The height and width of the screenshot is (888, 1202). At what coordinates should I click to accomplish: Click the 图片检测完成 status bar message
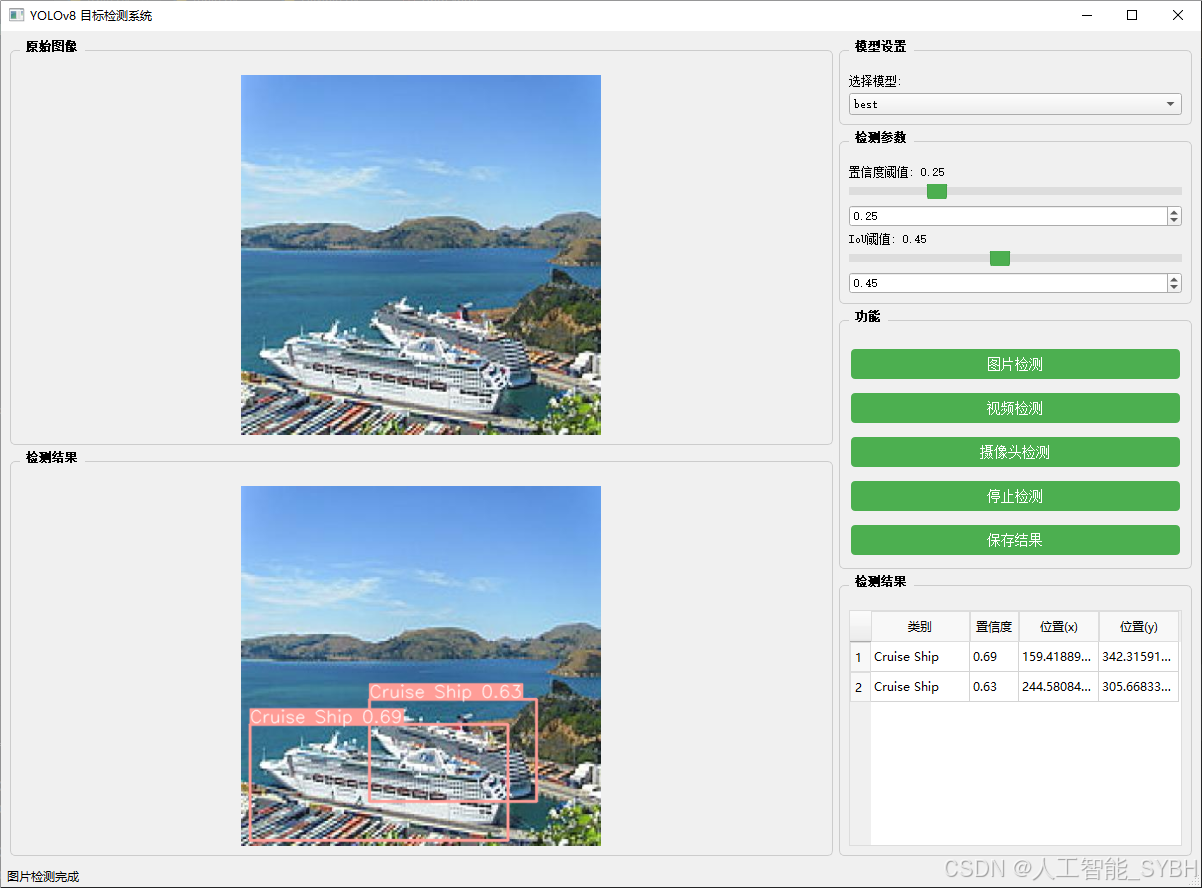point(43,877)
